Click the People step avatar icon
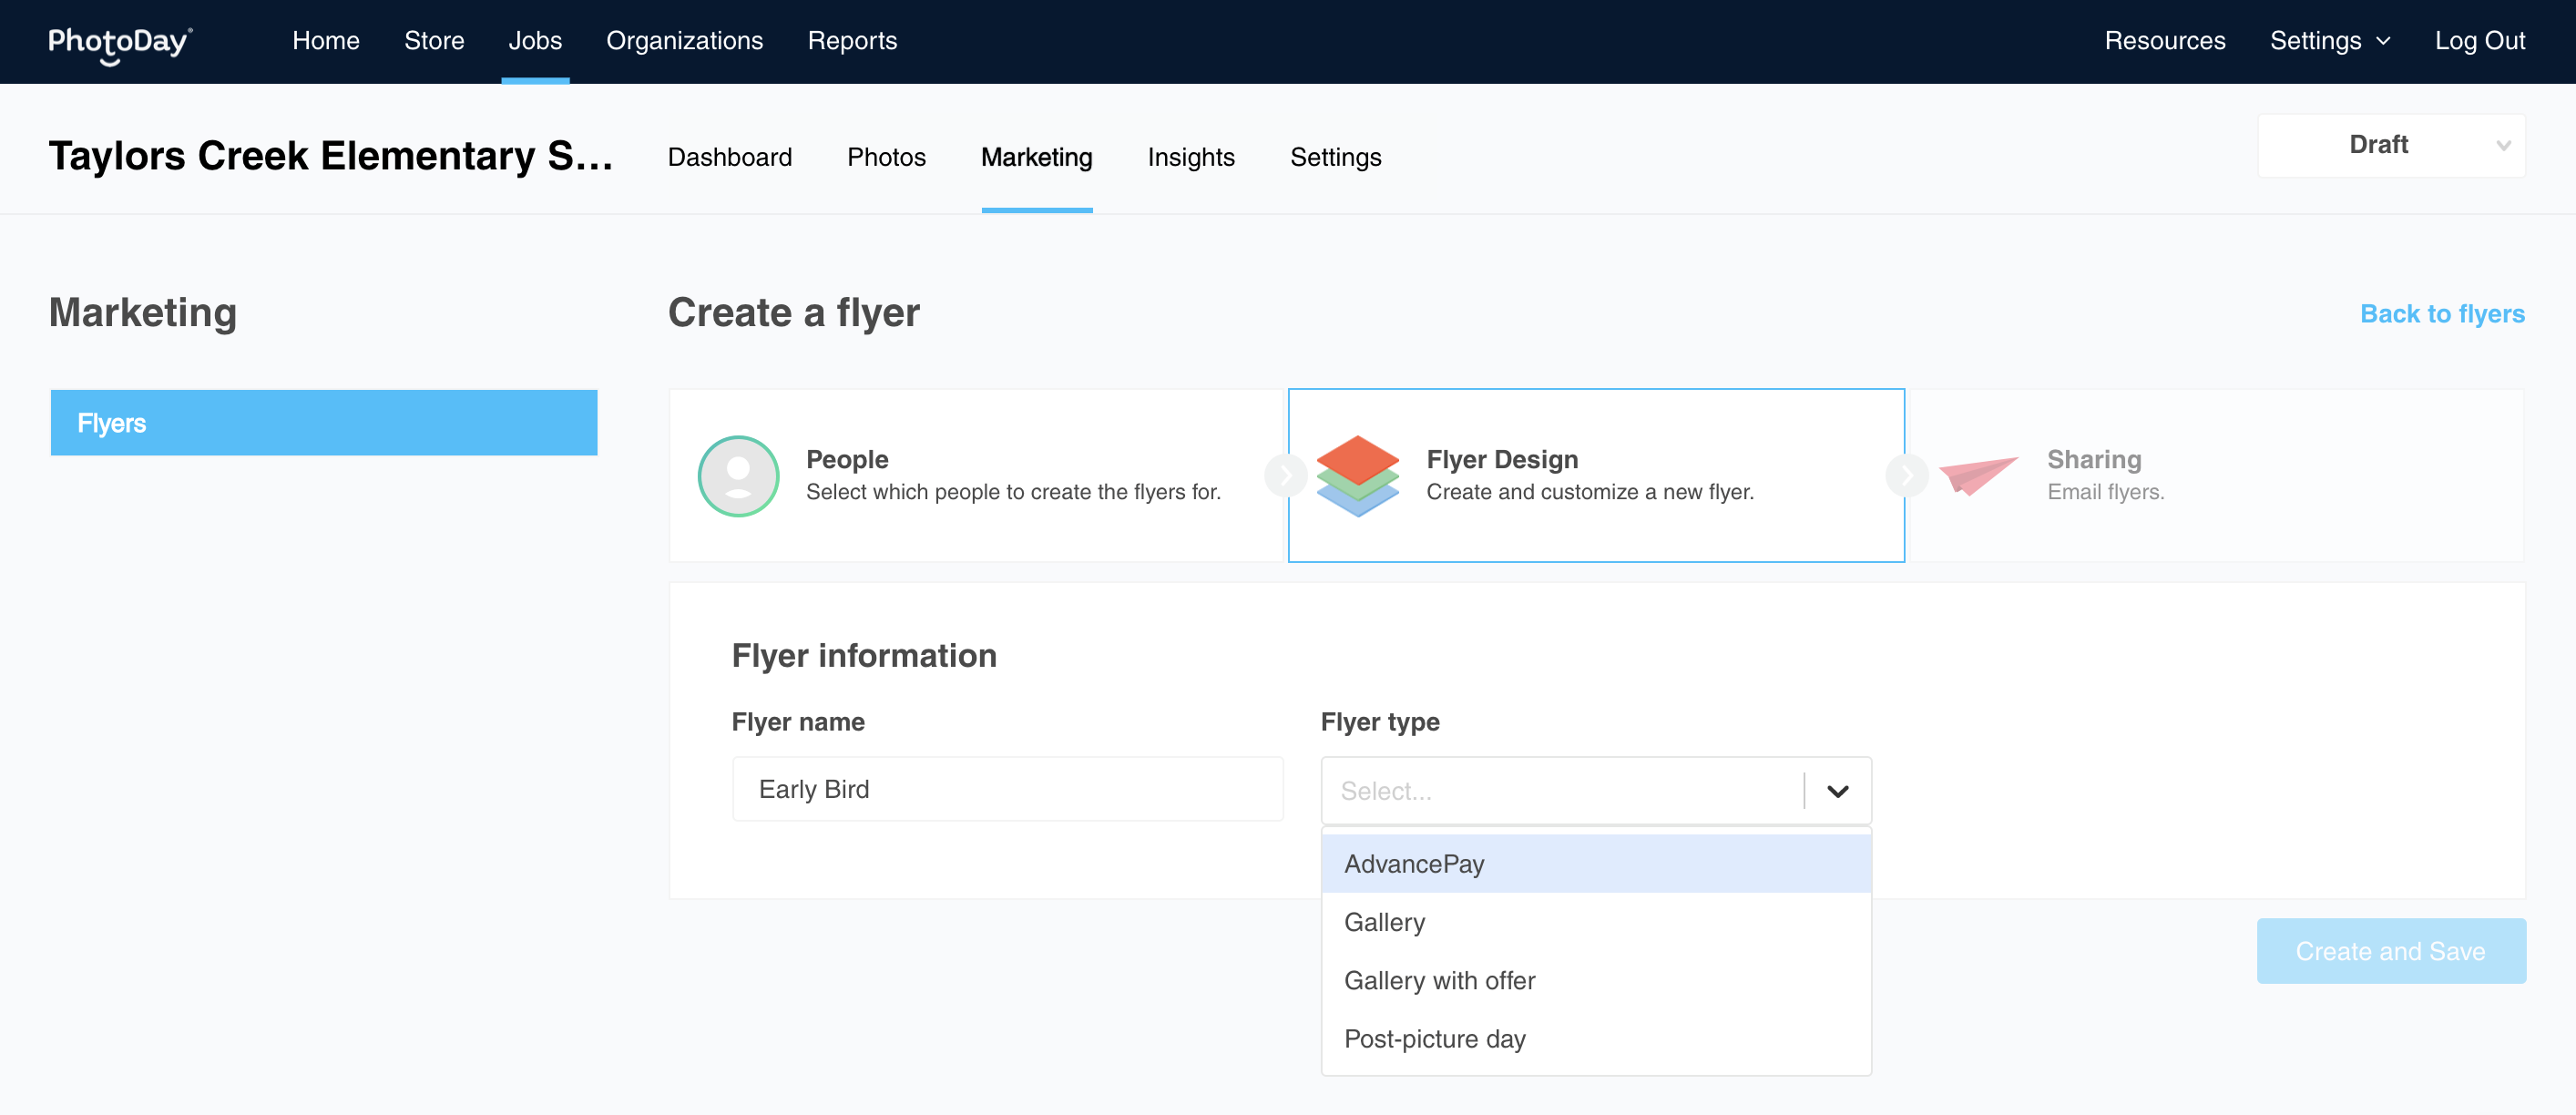The height and width of the screenshot is (1115, 2576). [738, 476]
